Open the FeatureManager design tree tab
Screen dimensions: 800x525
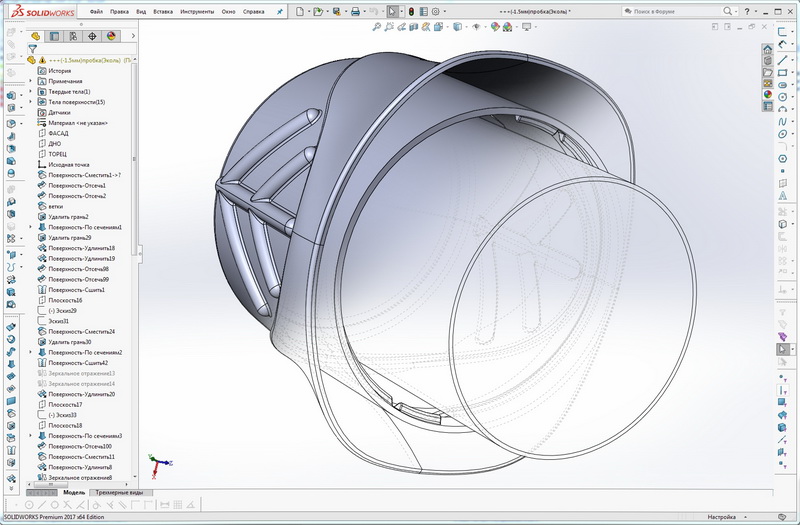[x=35, y=36]
